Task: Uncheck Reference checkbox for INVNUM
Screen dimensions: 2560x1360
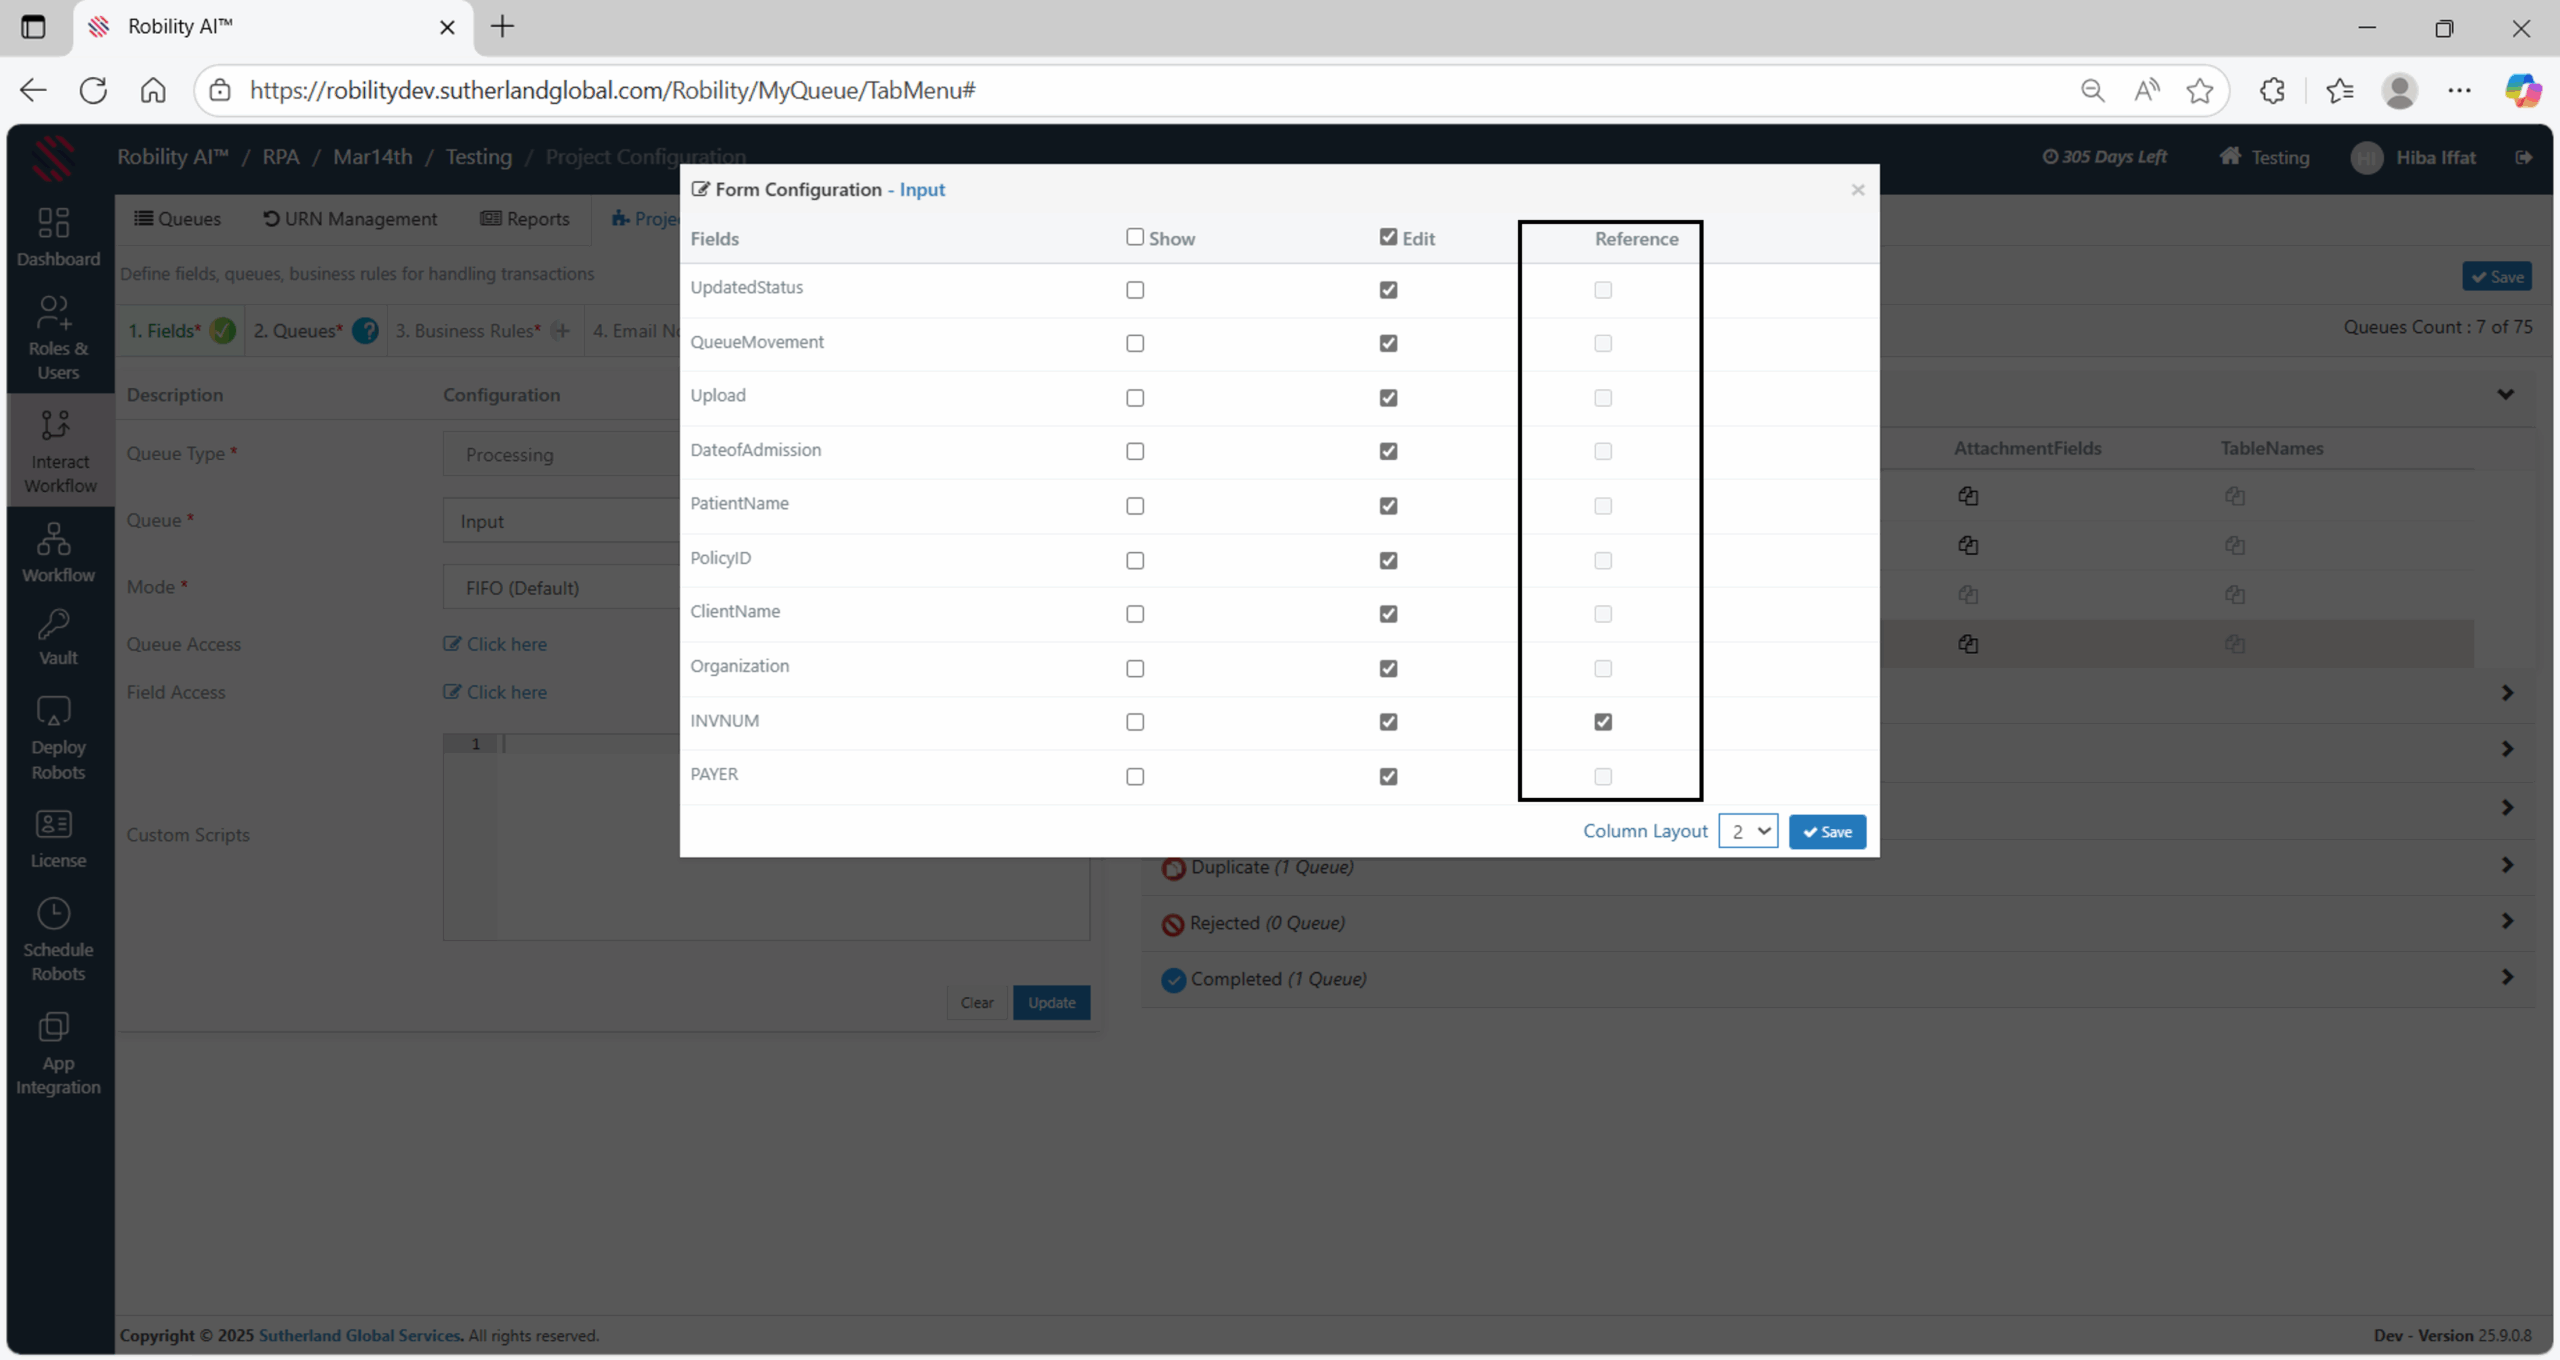Action: click(1603, 722)
